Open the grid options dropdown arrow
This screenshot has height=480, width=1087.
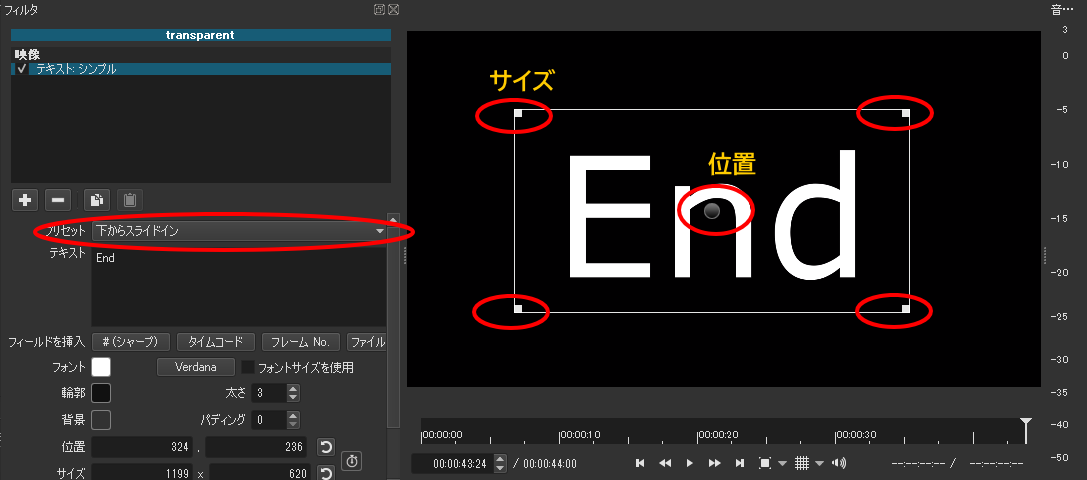click(819, 463)
